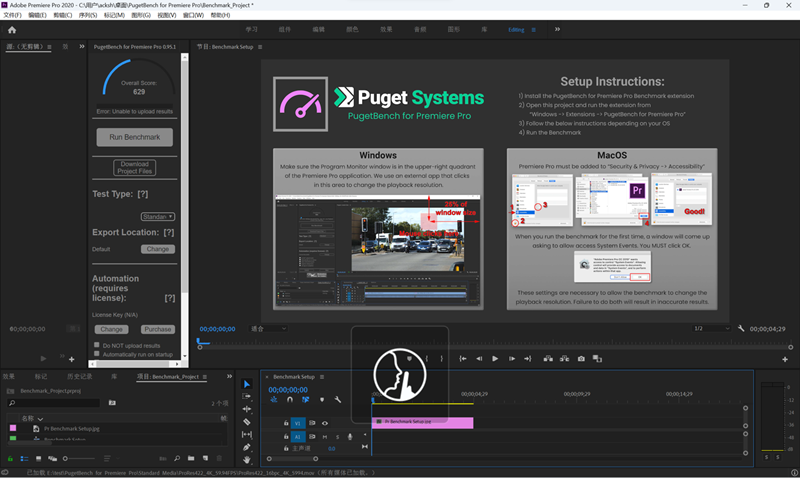The image size is (800, 478).
Task: Click the Lift button in Program Monitor
Action: 548,359
